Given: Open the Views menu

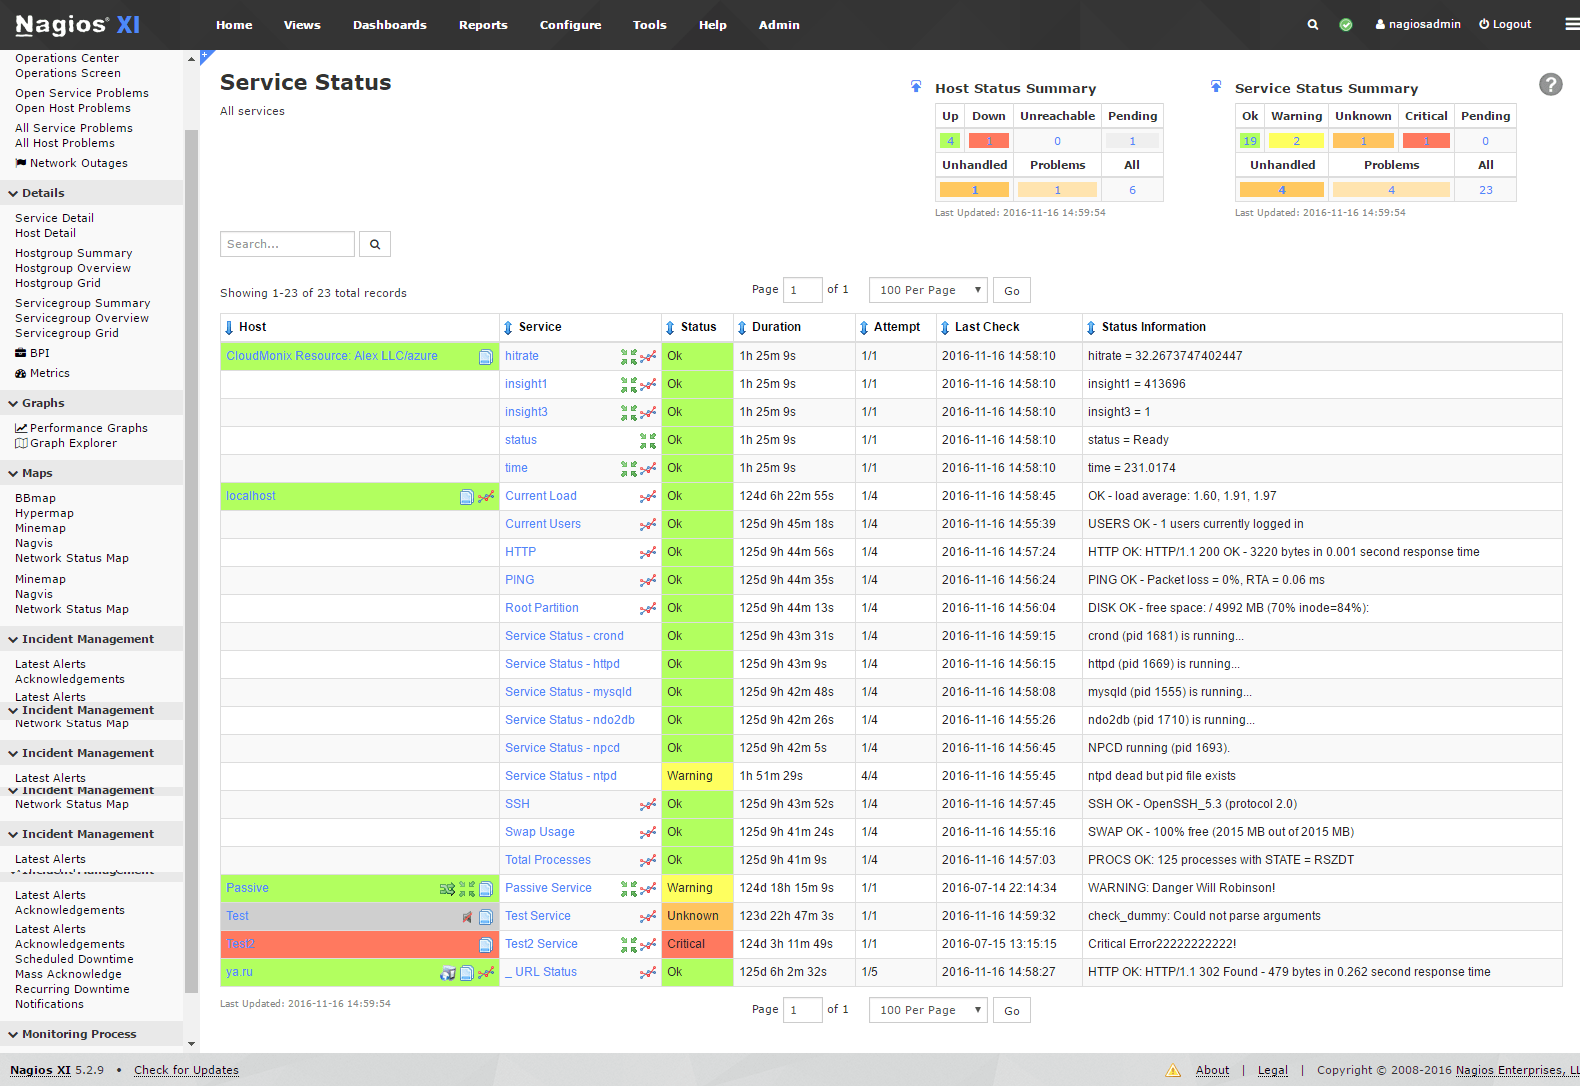Looking at the screenshot, I should point(302,25).
